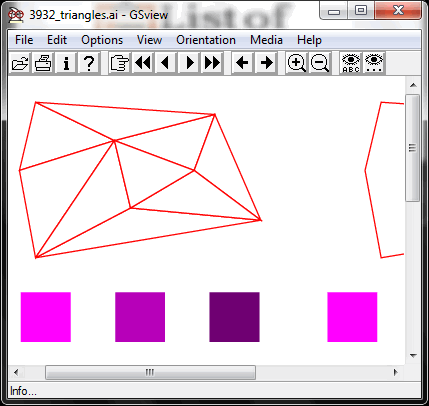
Task: Open the File menu
Action: pos(24,40)
